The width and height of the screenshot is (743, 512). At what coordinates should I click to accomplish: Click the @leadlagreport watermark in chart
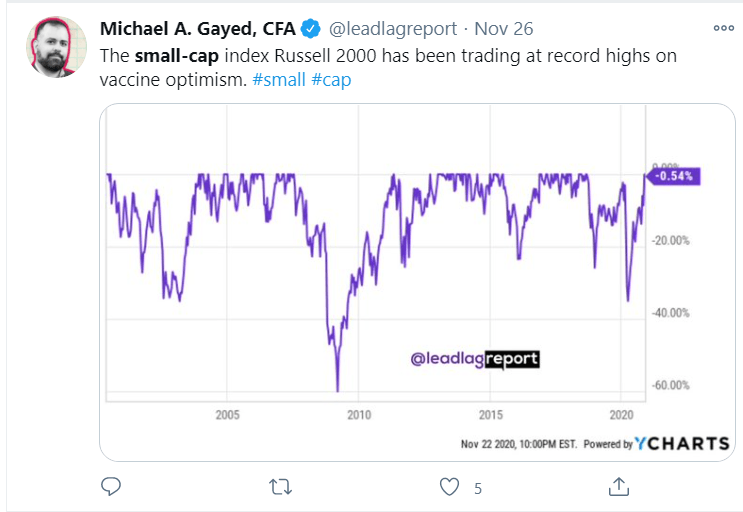click(x=475, y=359)
